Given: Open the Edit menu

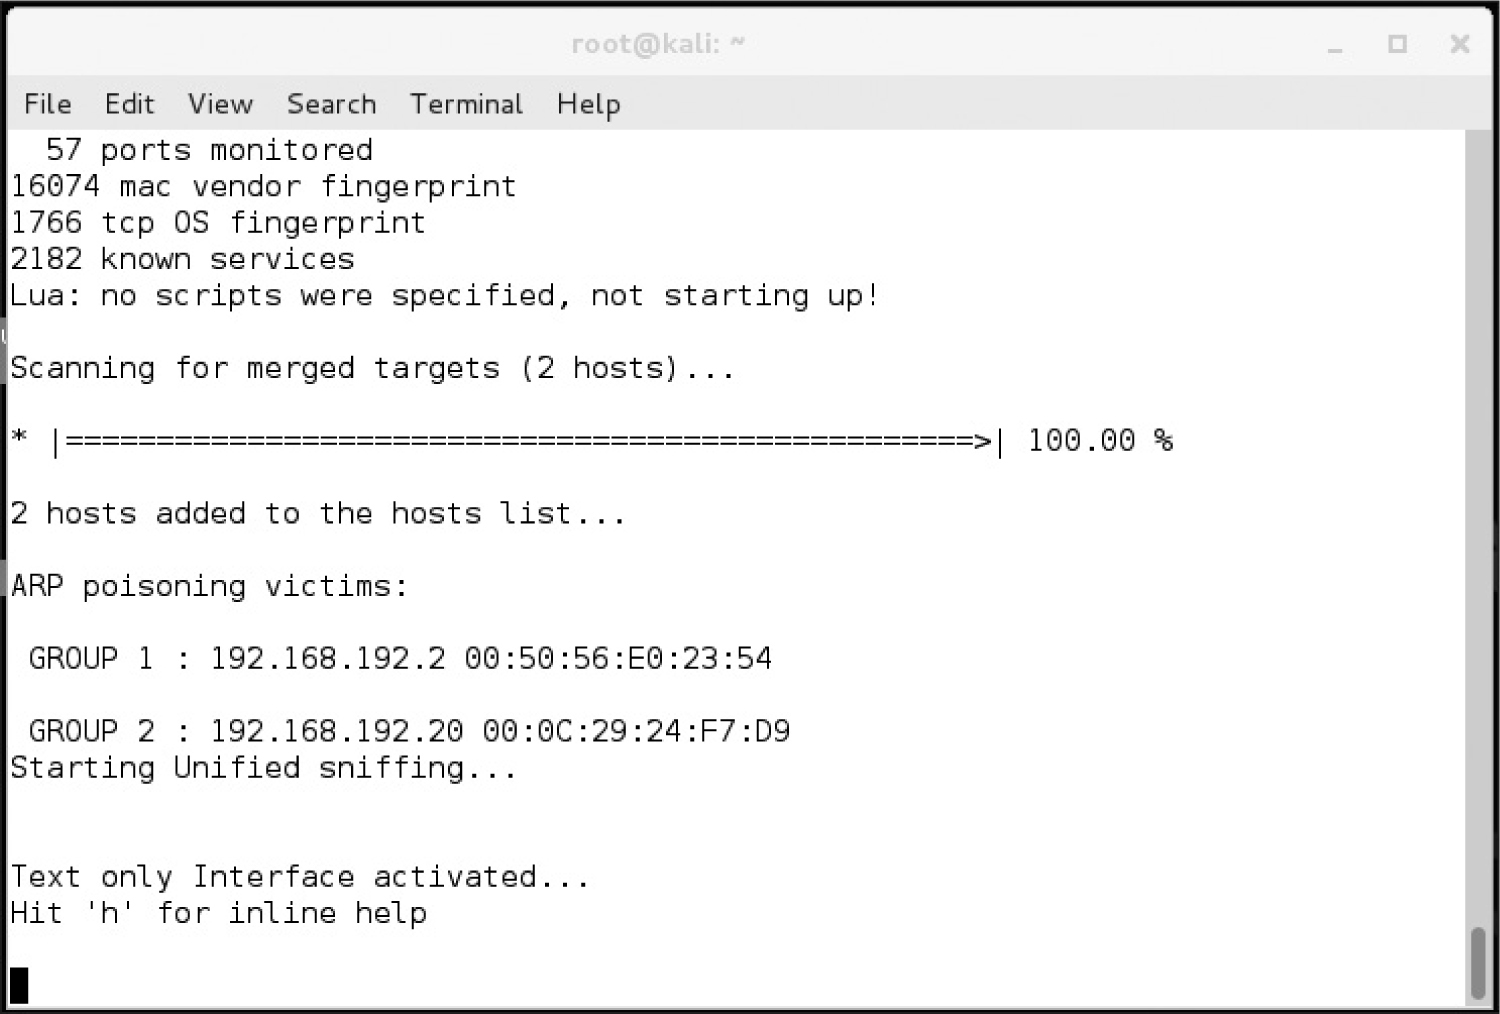Looking at the screenshot, I should pos(129,104).
